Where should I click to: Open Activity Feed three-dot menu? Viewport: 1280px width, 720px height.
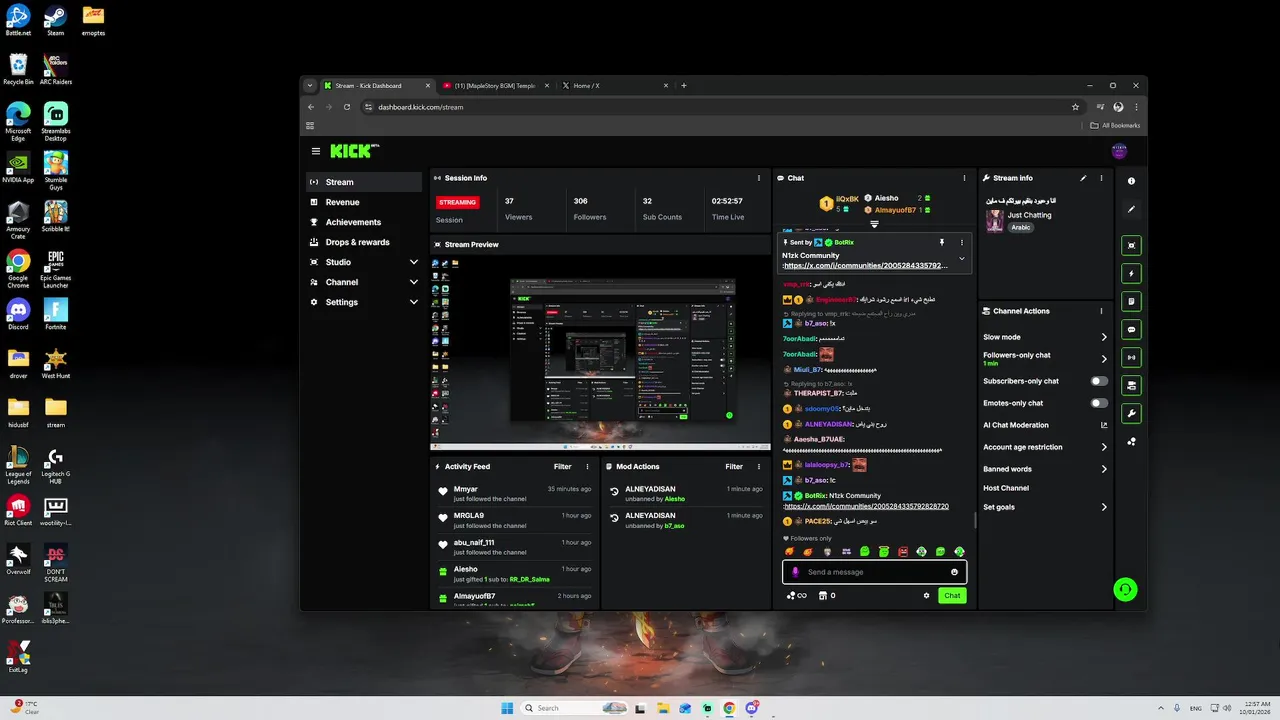588,467
